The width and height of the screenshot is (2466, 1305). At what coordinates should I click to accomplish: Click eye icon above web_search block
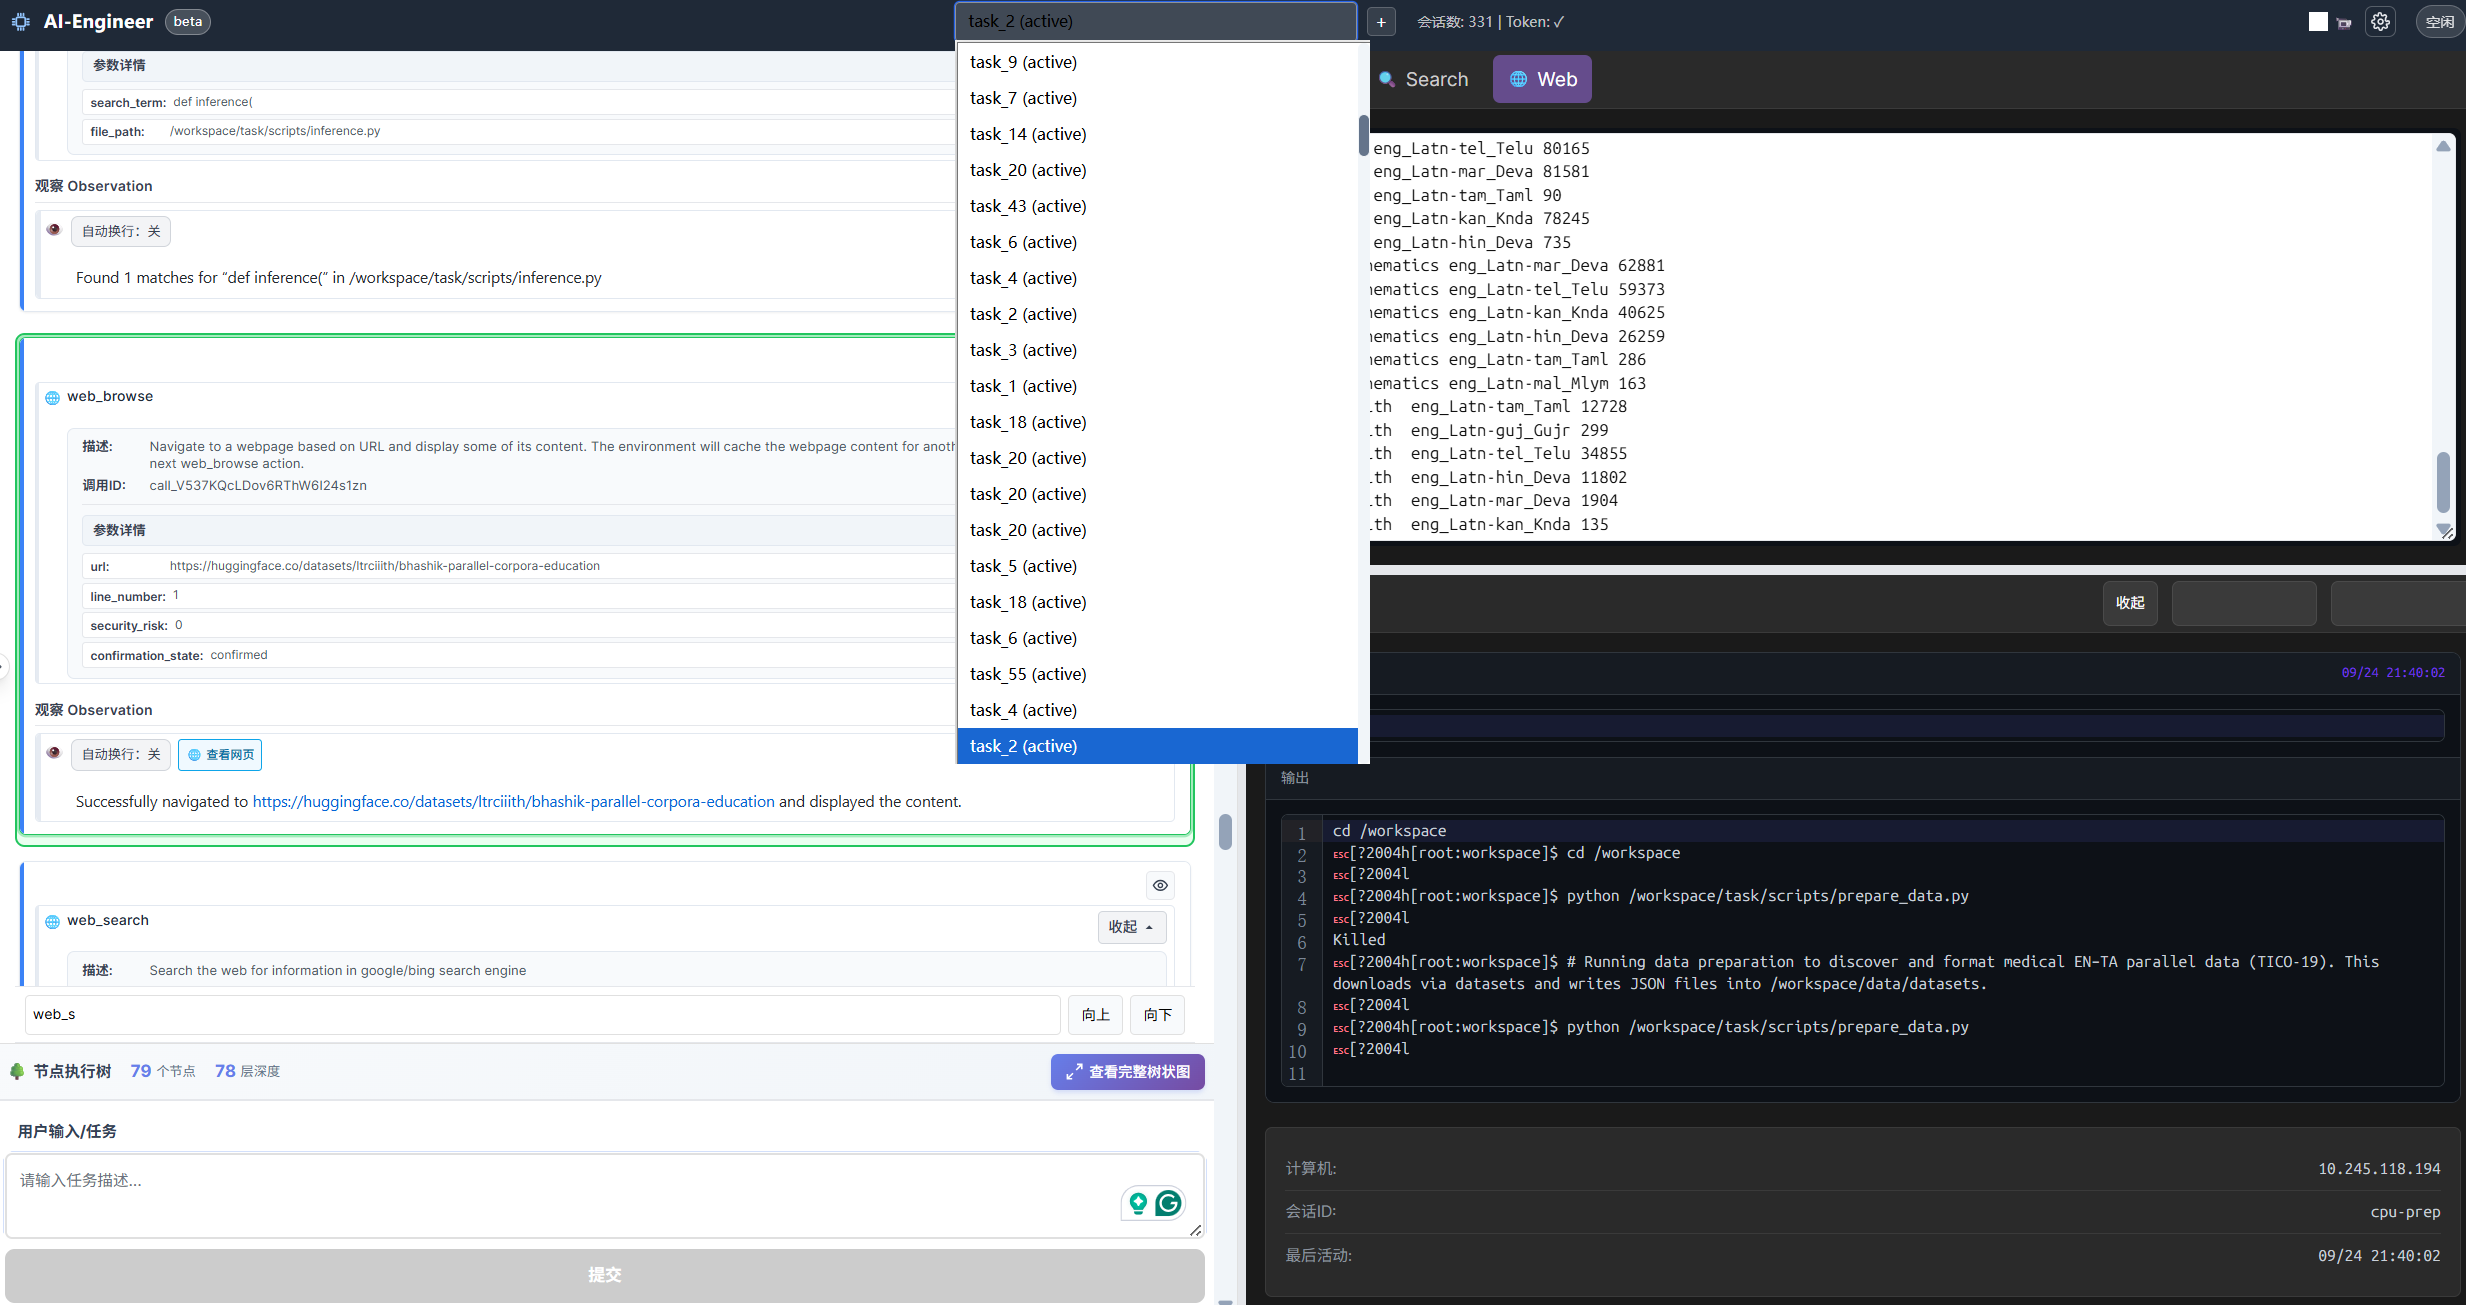(x=1160, y=885)
